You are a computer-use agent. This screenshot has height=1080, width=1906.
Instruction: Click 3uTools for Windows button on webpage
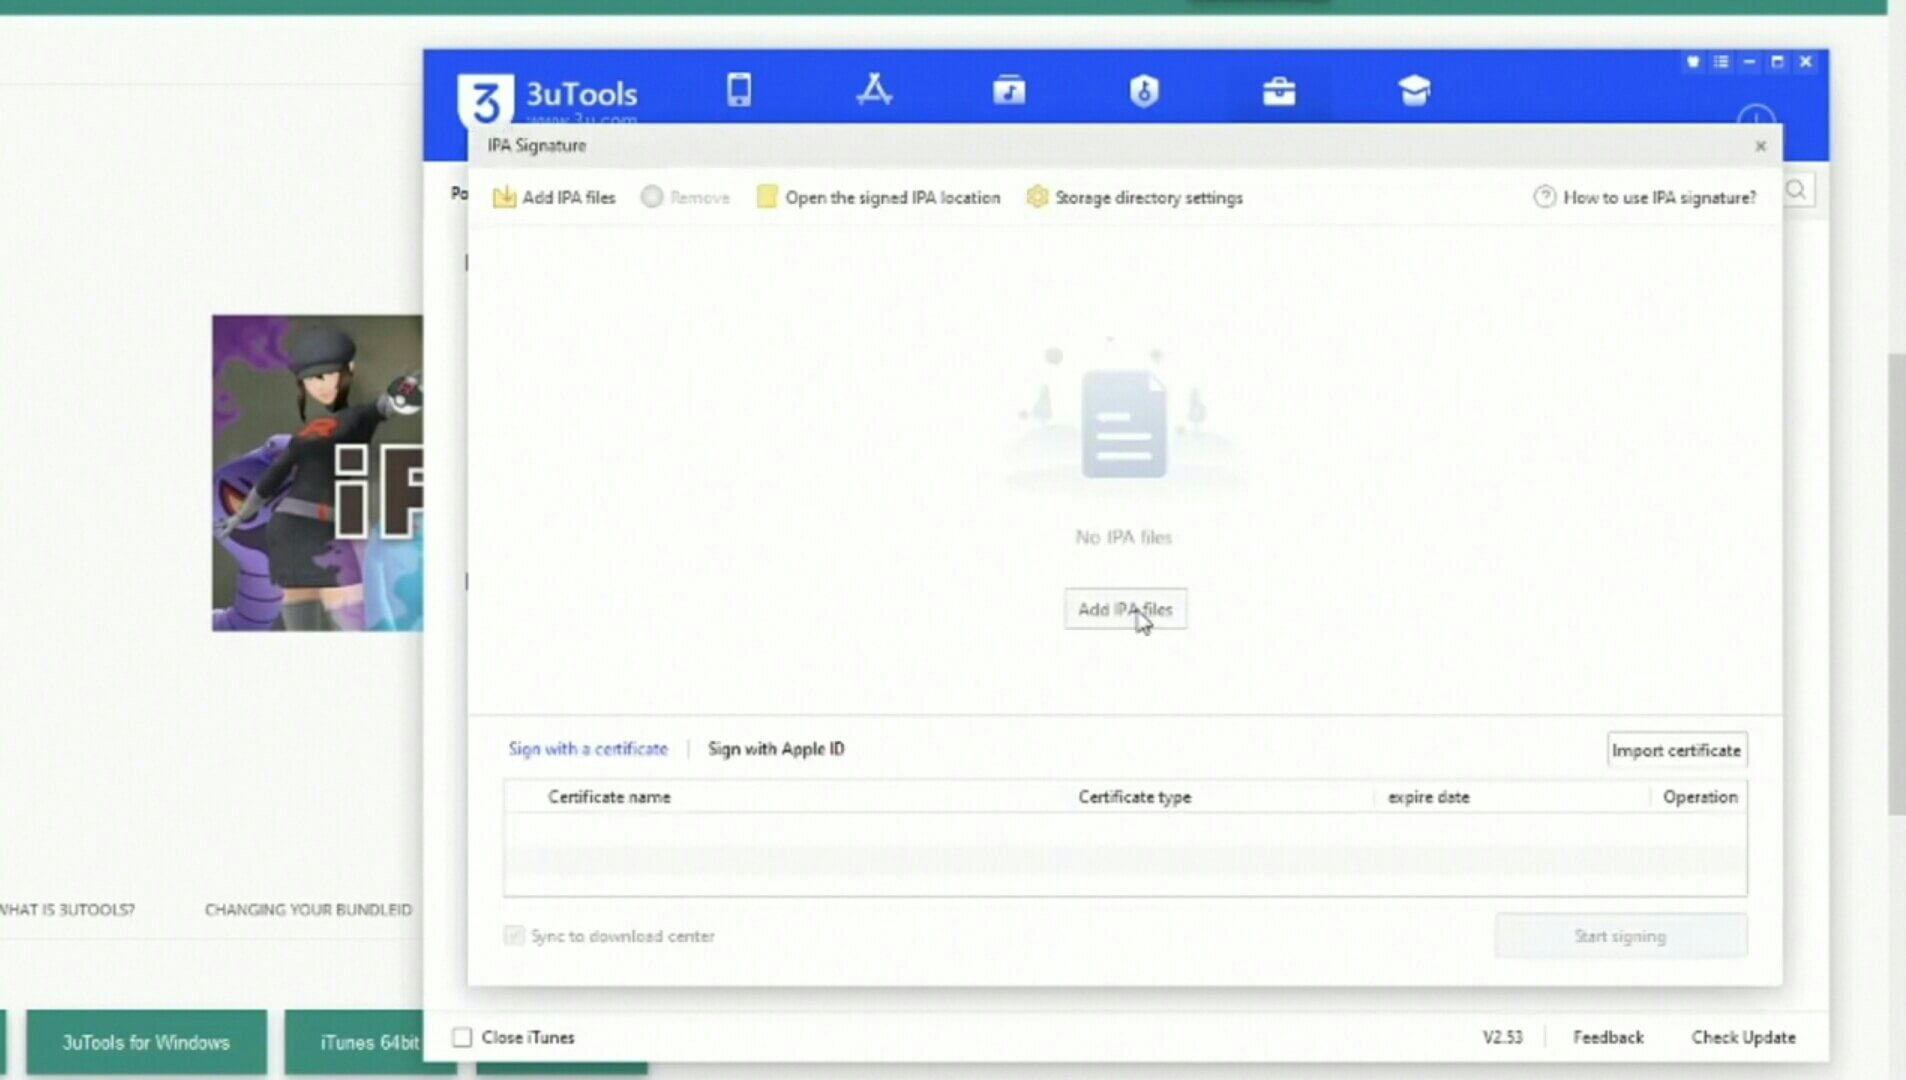point(146,1042)
